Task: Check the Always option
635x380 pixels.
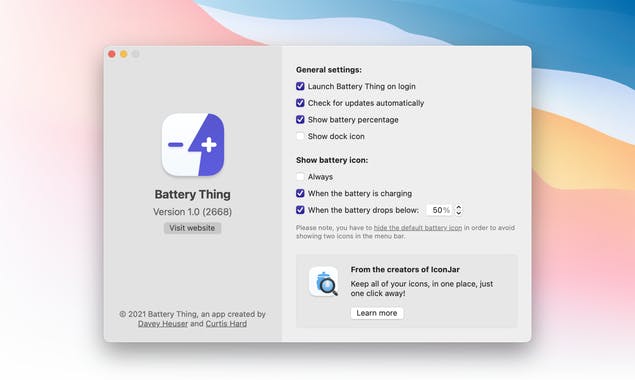Action: (300, 177)
